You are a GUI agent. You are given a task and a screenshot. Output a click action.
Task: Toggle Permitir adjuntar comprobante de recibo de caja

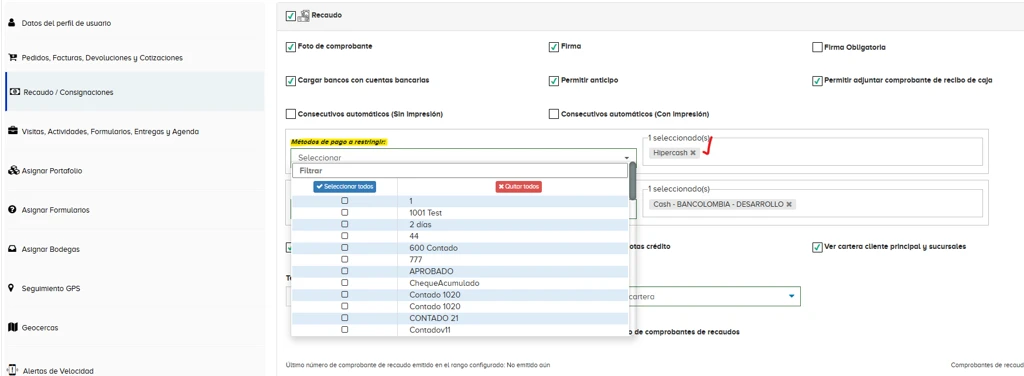817,81
